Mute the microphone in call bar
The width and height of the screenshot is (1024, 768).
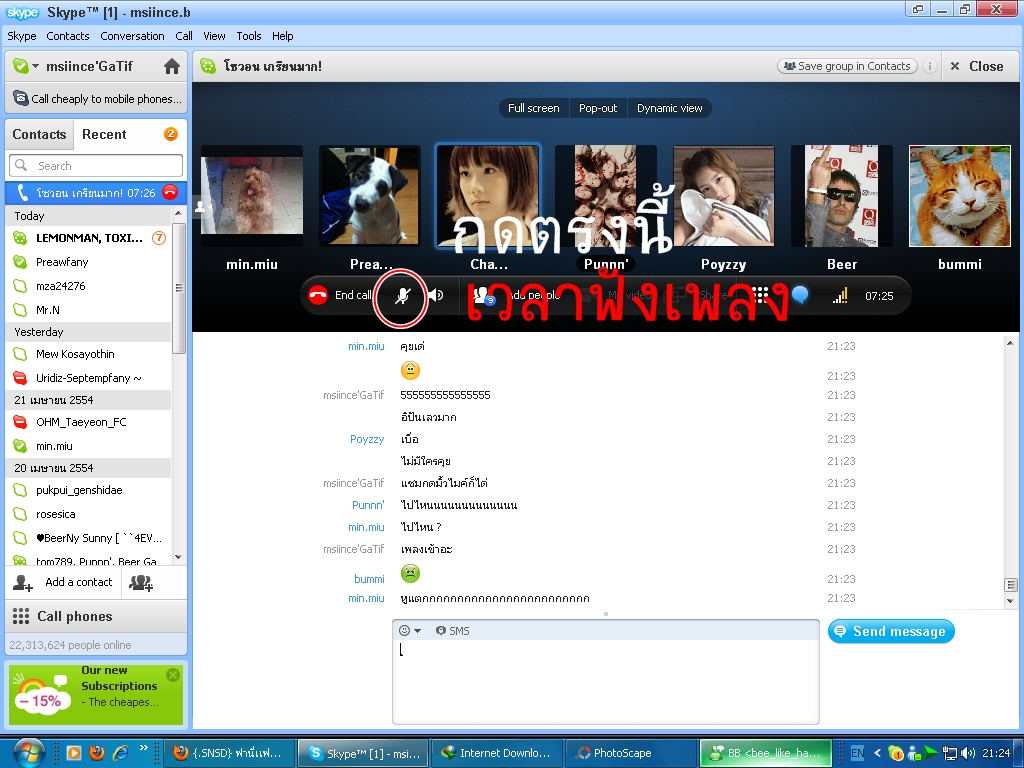pos(402,296)
